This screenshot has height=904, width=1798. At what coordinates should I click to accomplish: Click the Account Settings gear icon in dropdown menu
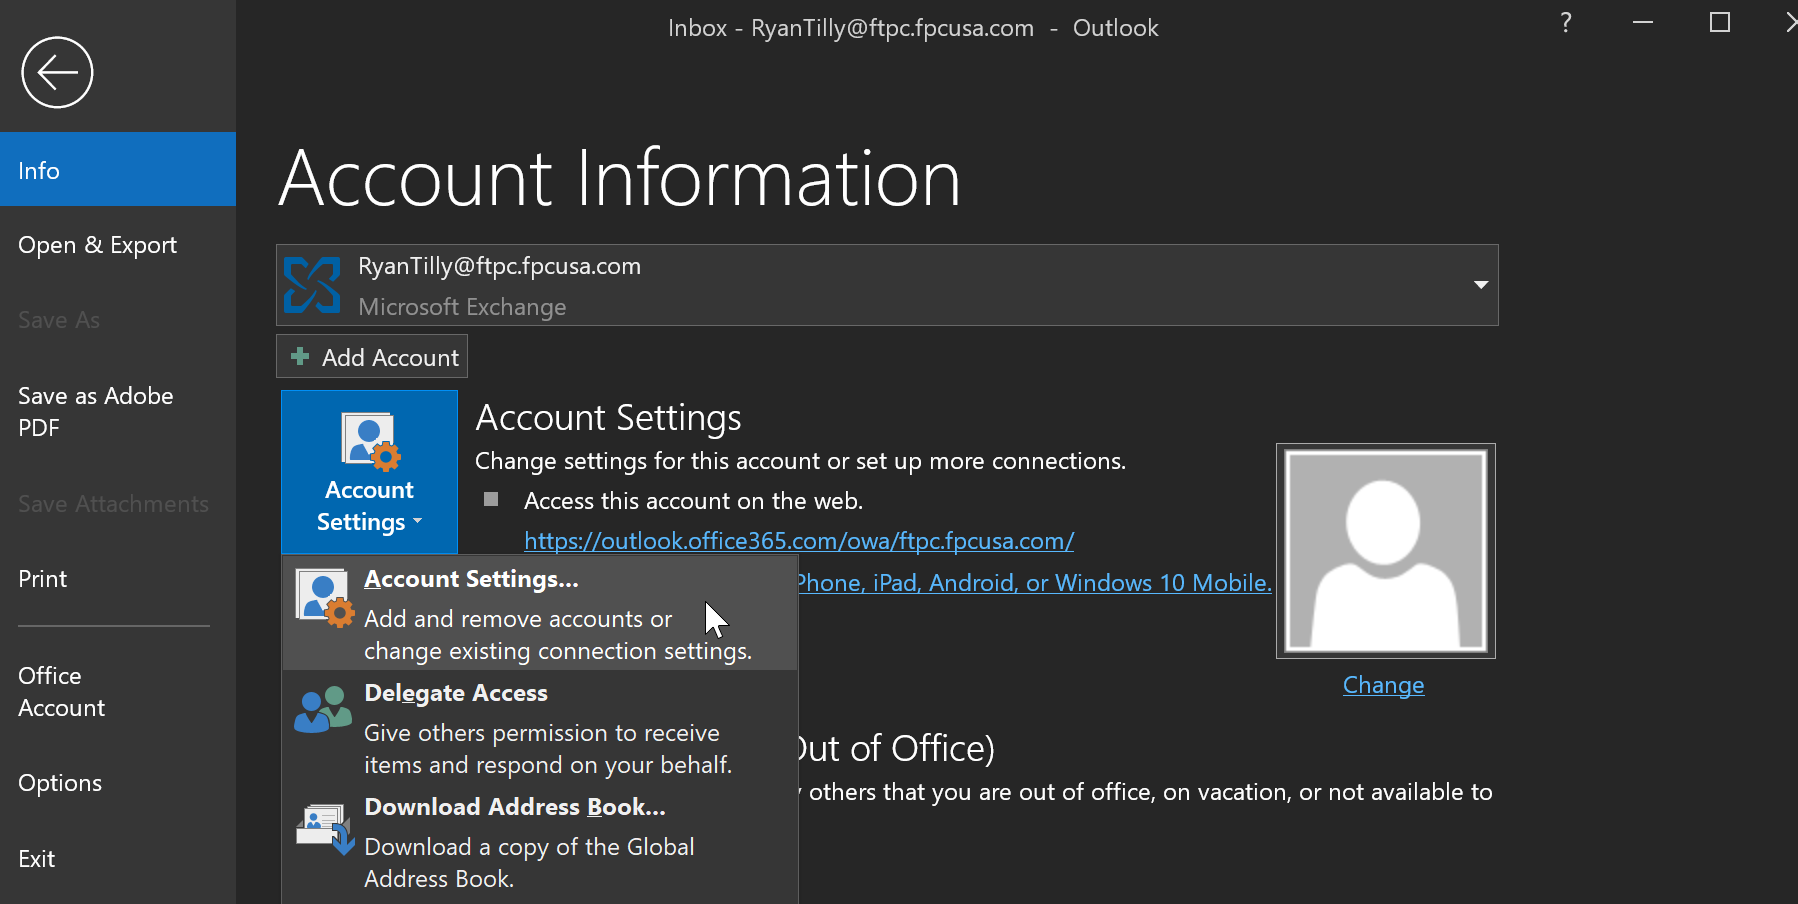pos(325,598)
